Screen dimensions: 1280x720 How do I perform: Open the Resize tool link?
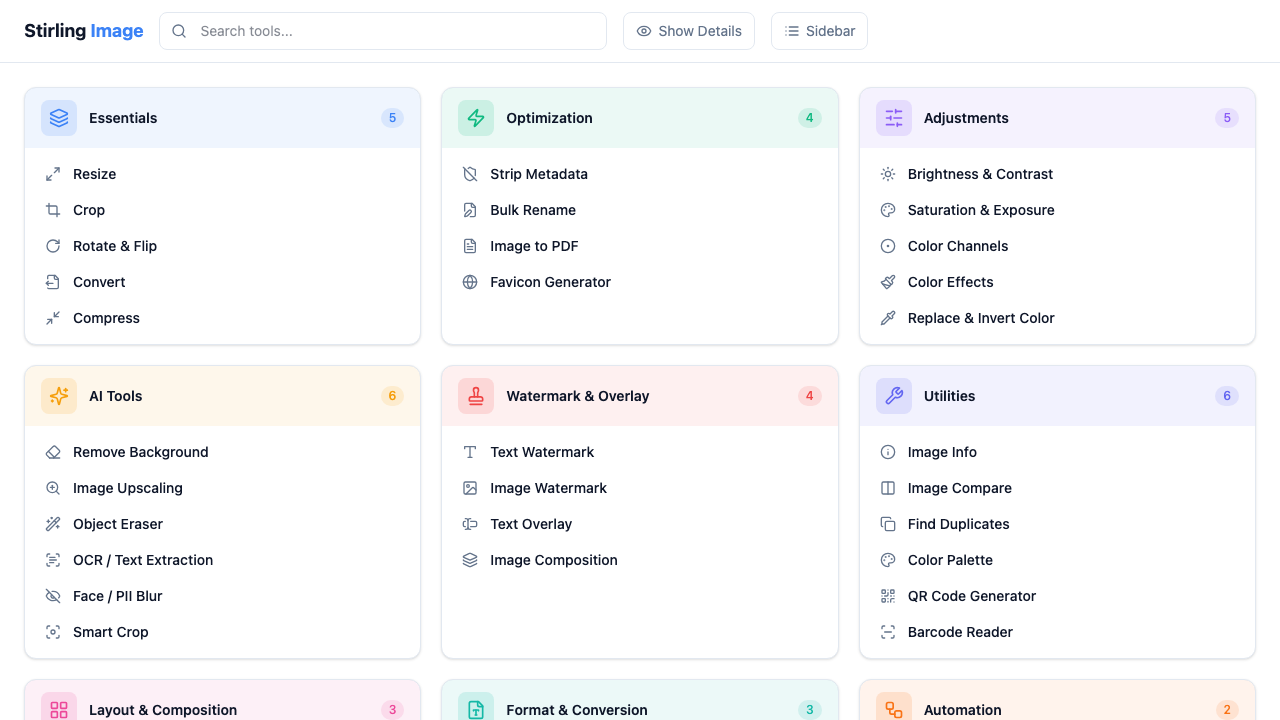coord(222,174)
